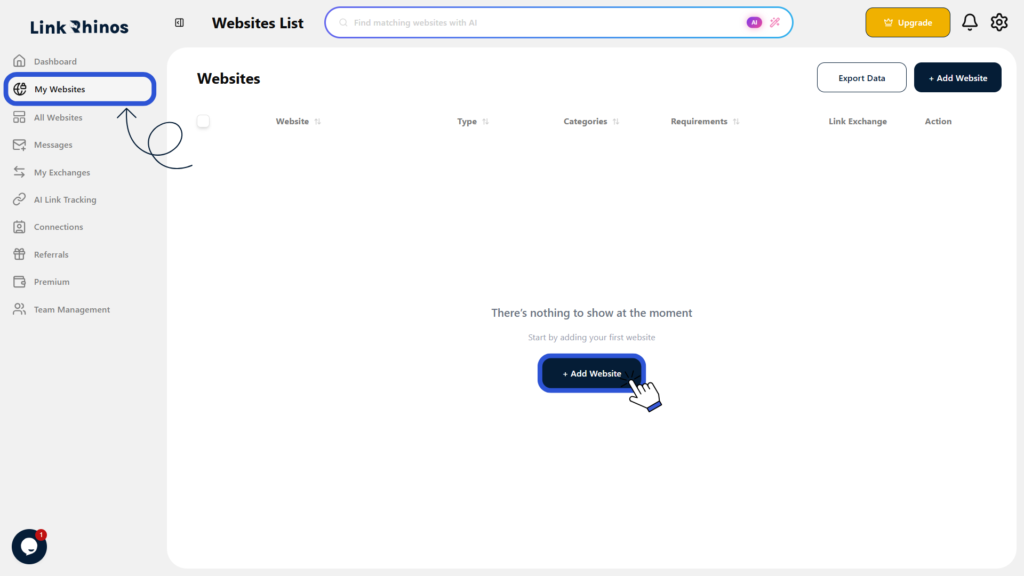This screenshot has height=576, width=1024.
Task: Open the notifications bell icon
Action: (x=970, y=22)
